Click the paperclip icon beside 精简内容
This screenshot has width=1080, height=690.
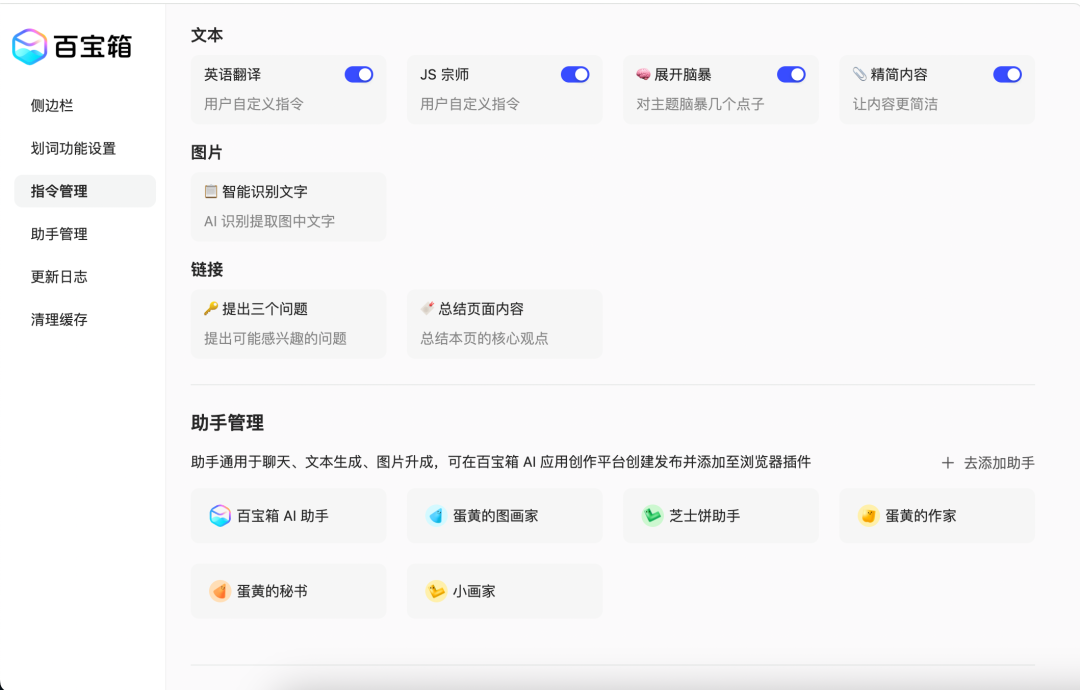pos(860,74)
